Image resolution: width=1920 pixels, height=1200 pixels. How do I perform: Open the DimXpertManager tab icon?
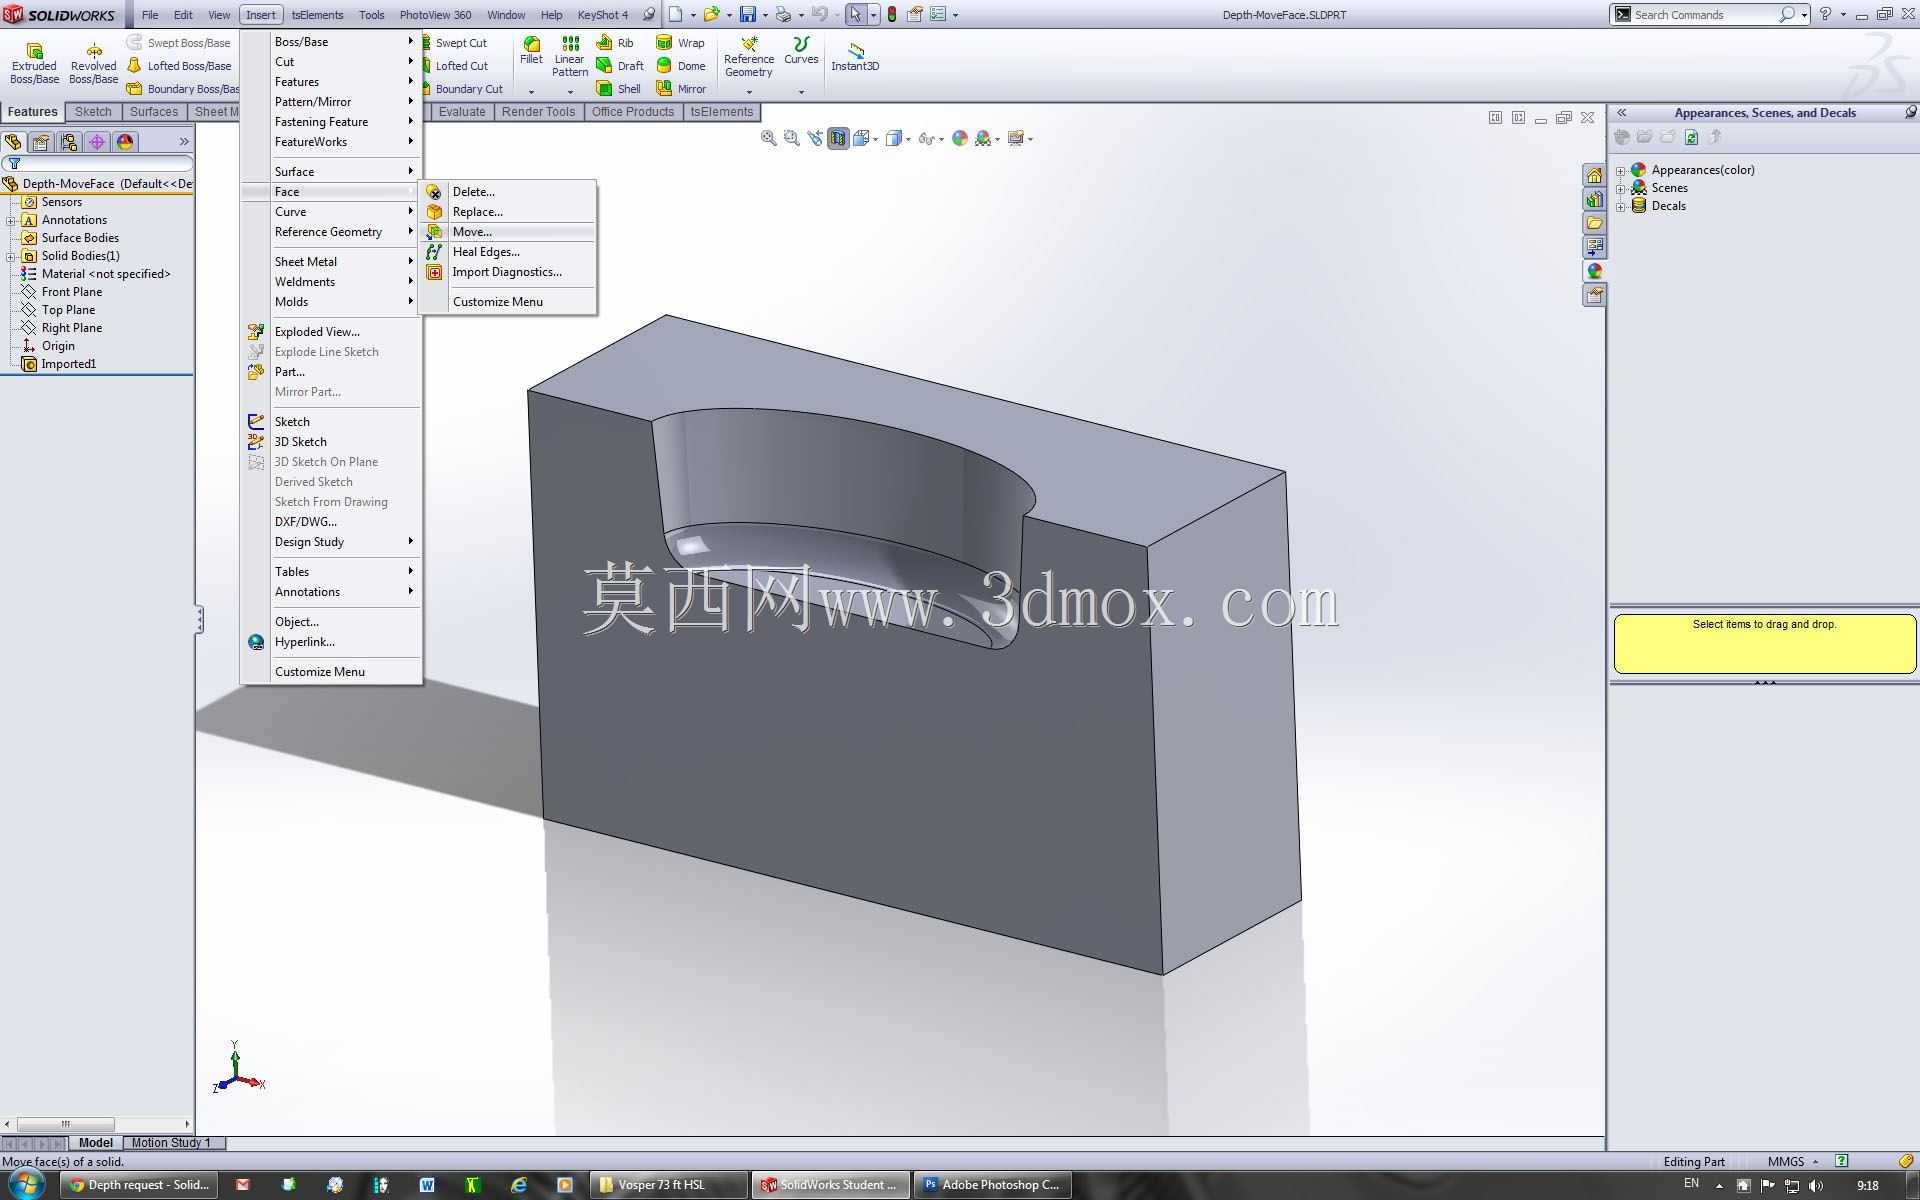pyautogui.click(x=97, y=142)
